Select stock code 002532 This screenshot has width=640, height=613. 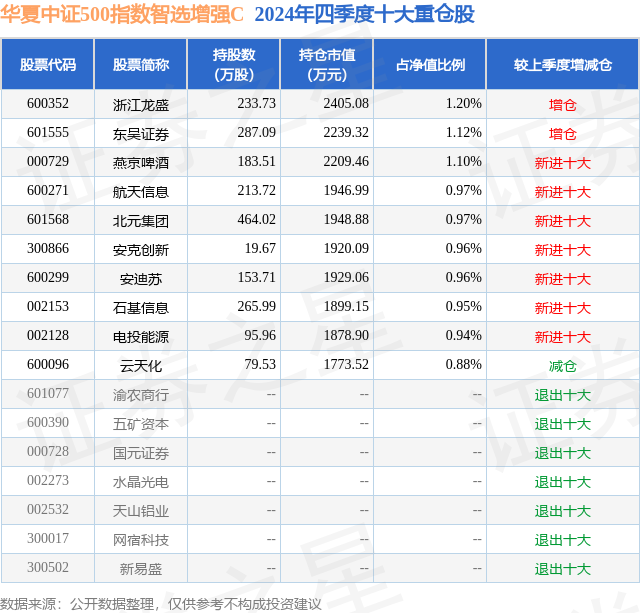point(48,509)
